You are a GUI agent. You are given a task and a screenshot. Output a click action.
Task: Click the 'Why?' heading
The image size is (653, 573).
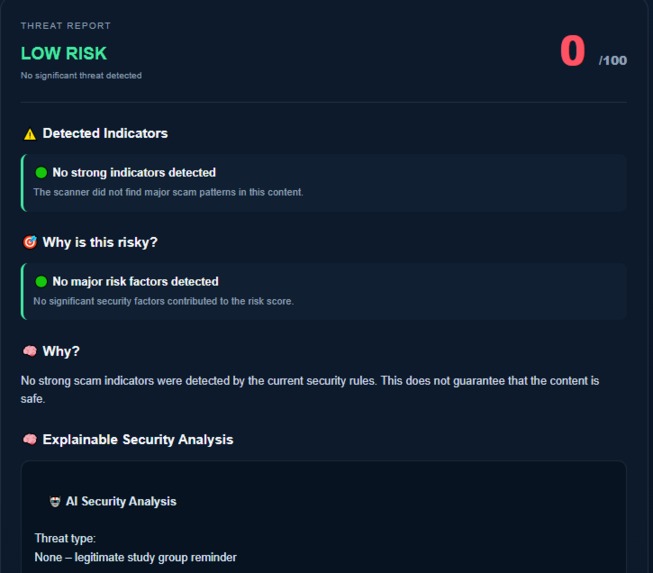pos(61,351)
